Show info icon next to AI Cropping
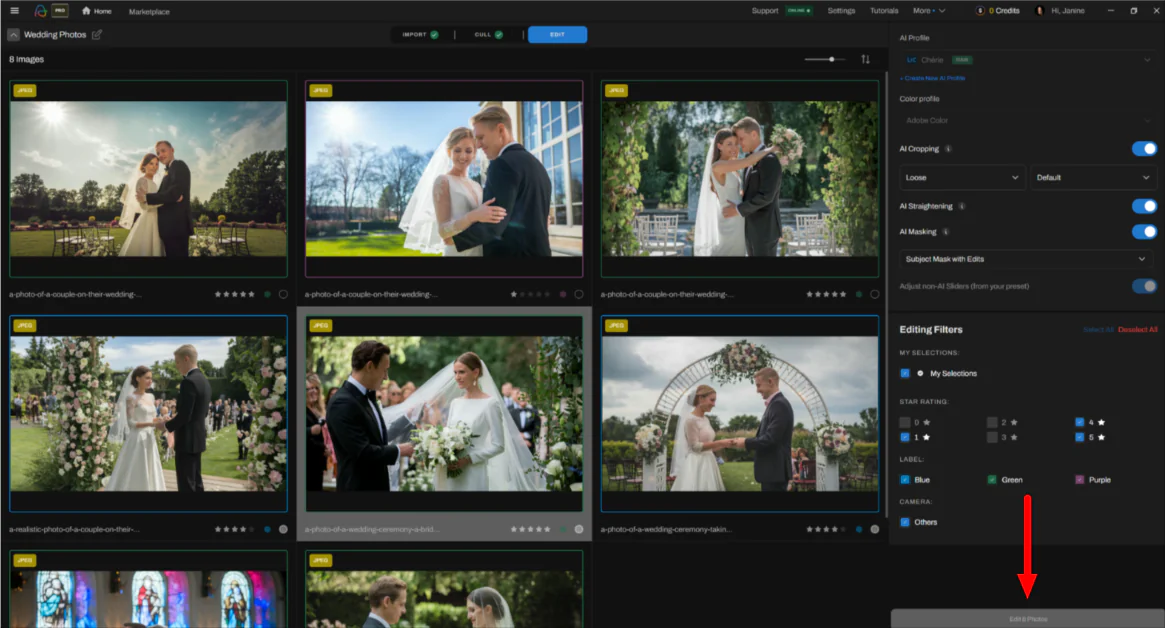The width and height of the screenshot is (1165, 628). click(948, 149)
